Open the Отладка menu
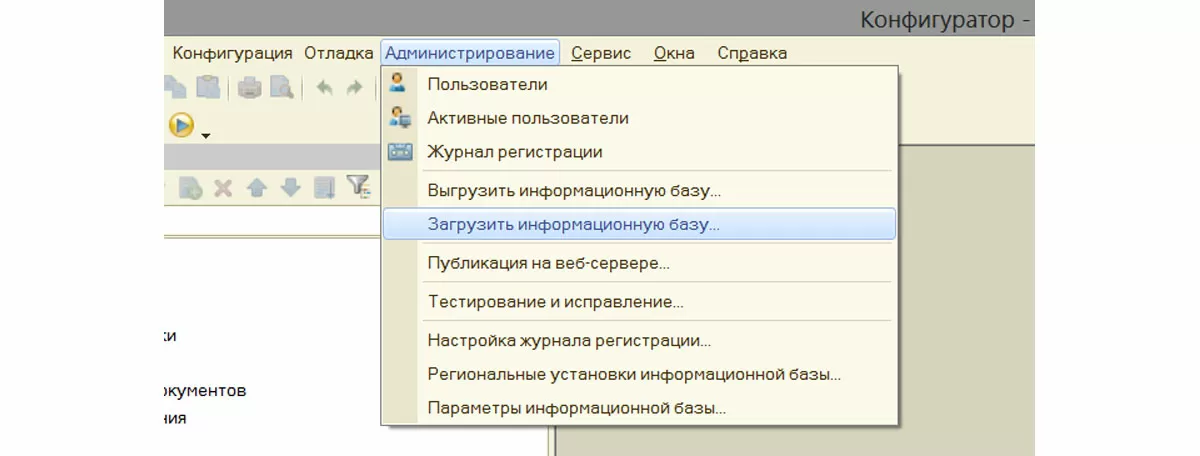This screenshot has height=456, width=1200. pyautogui.click(x=339, y=53)
